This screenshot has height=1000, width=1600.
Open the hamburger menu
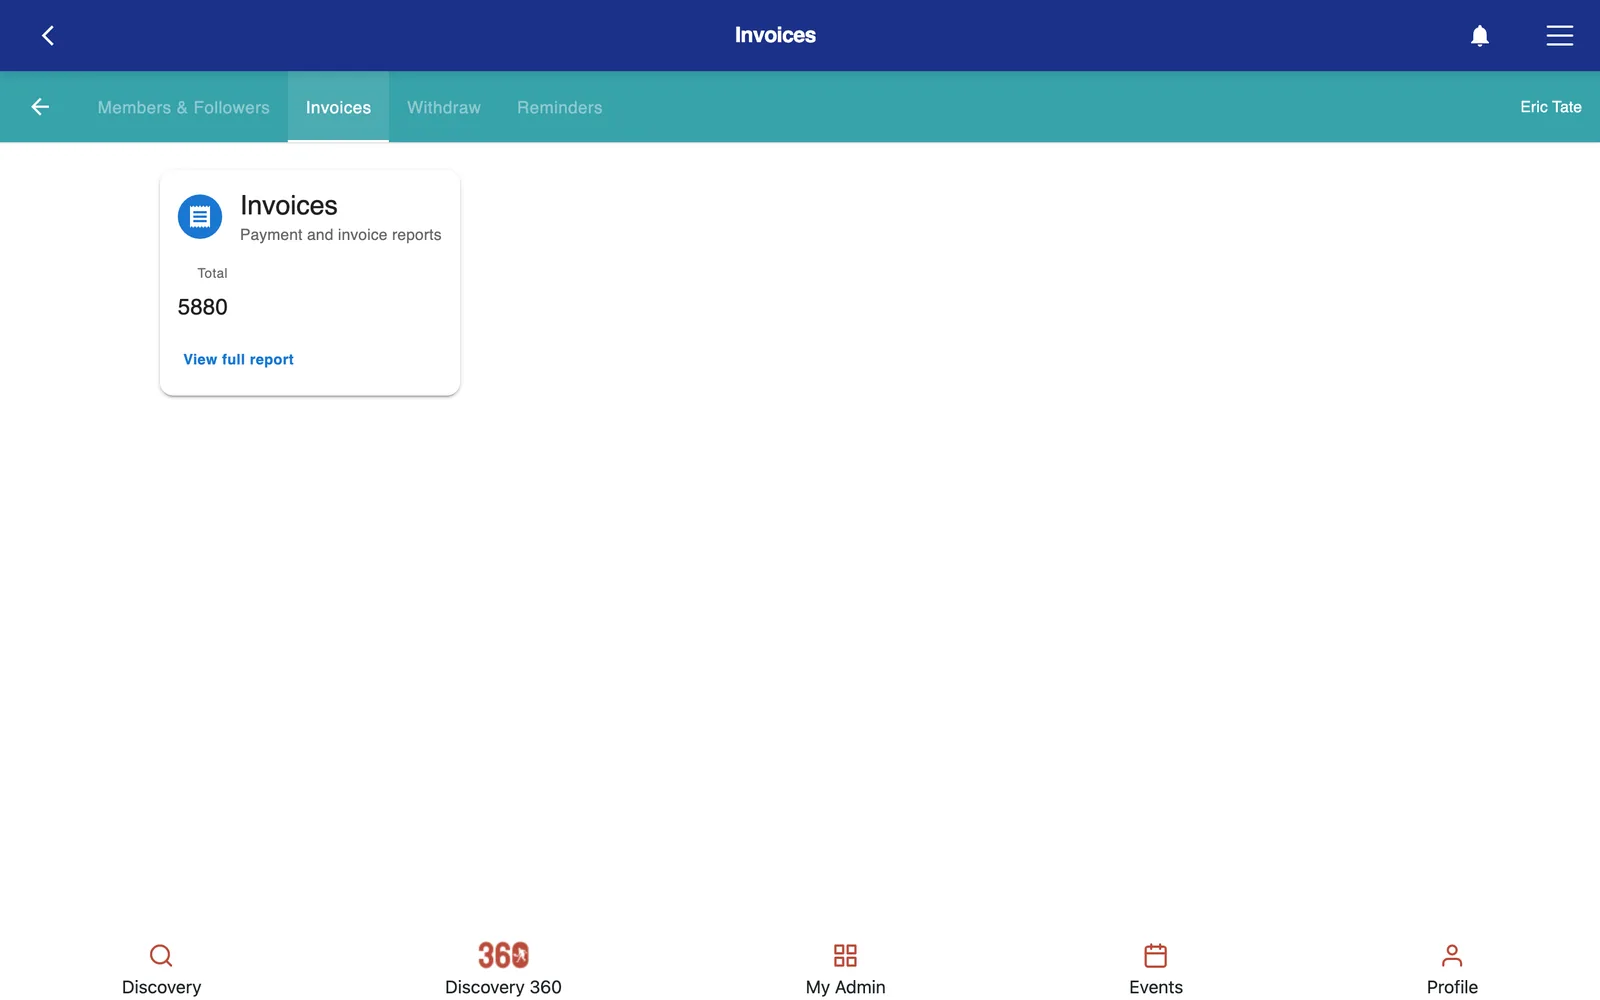(x=1559, y=36)
